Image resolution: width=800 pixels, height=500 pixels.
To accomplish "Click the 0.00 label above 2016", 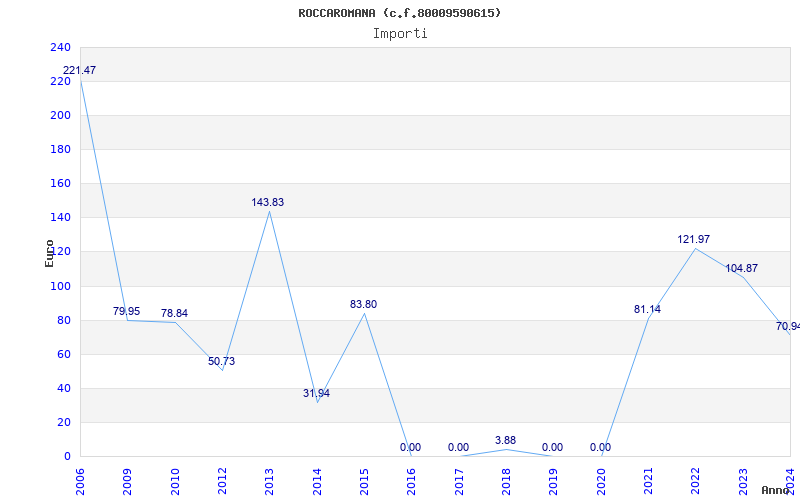I will [410, 447].
